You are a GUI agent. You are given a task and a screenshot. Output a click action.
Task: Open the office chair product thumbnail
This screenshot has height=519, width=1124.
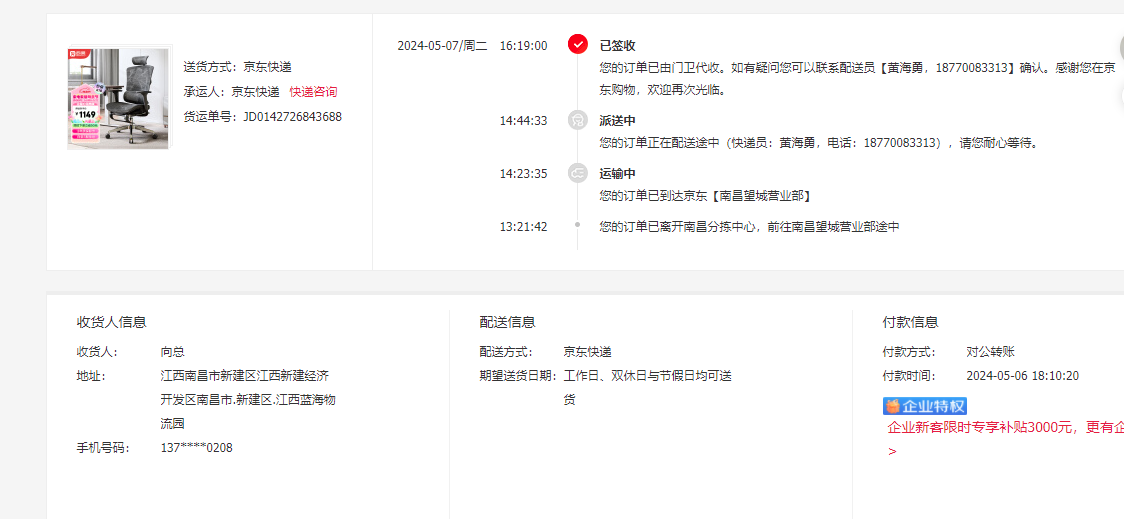click(x=118, y=98)
